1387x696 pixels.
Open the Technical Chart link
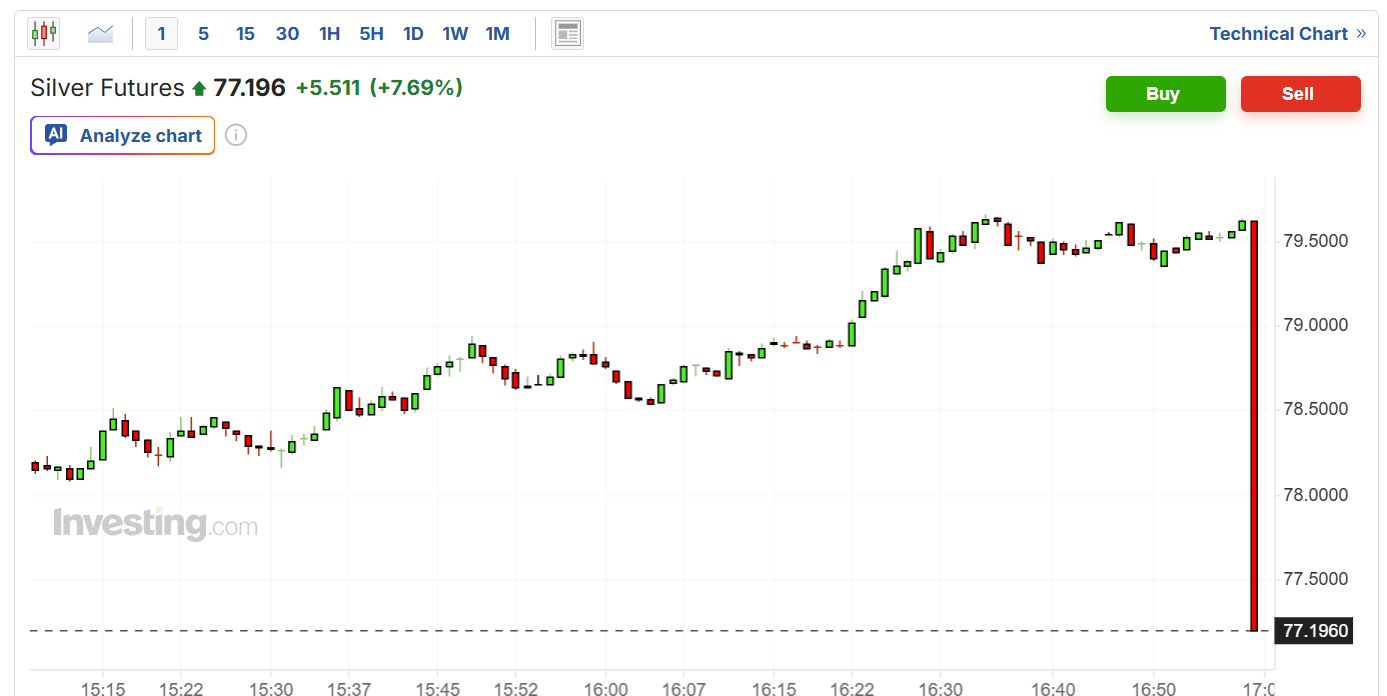(1288, 34)
